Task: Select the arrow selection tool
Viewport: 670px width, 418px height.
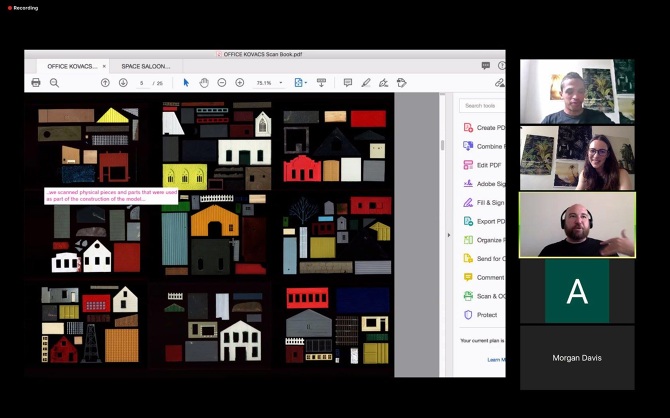Action: [186, 83]
